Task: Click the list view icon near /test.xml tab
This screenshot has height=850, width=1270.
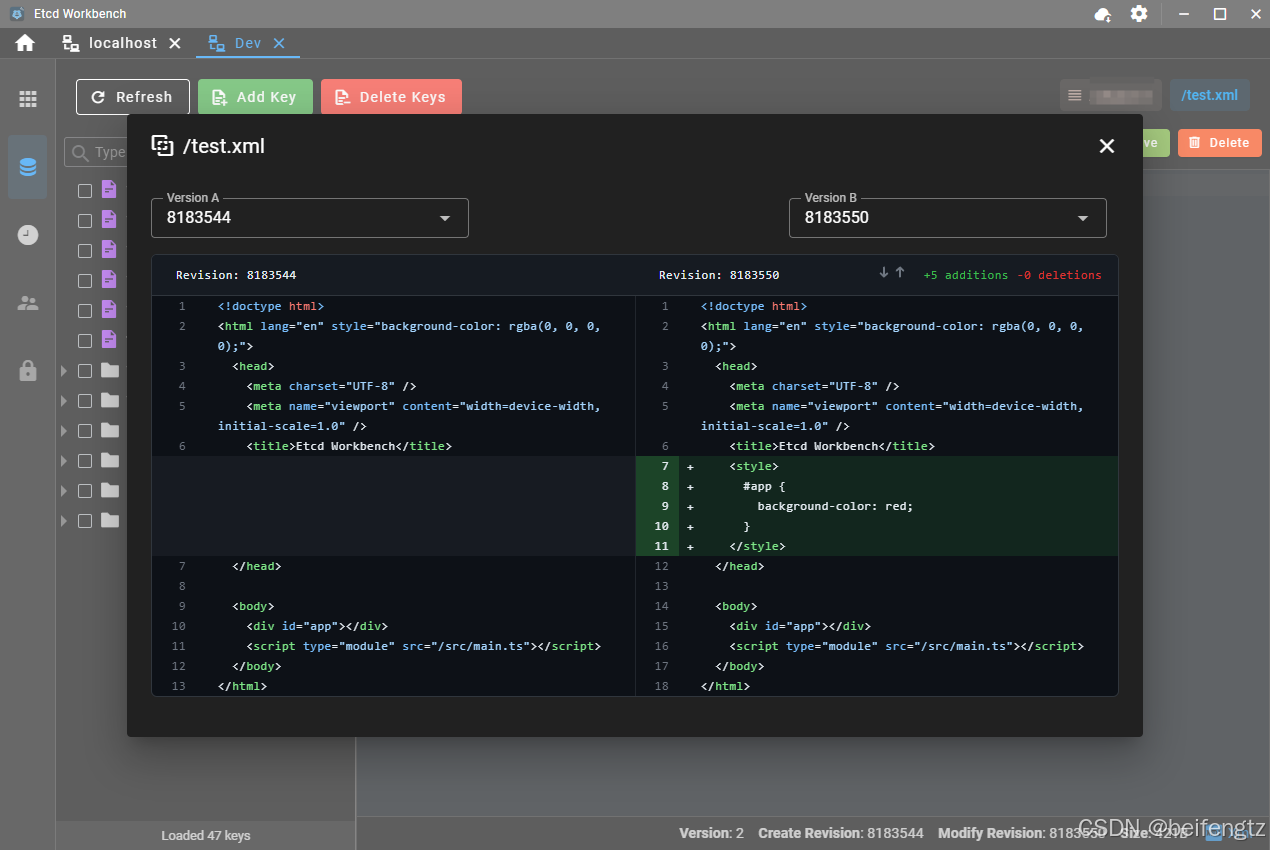Action: (x=1075, y=95)
